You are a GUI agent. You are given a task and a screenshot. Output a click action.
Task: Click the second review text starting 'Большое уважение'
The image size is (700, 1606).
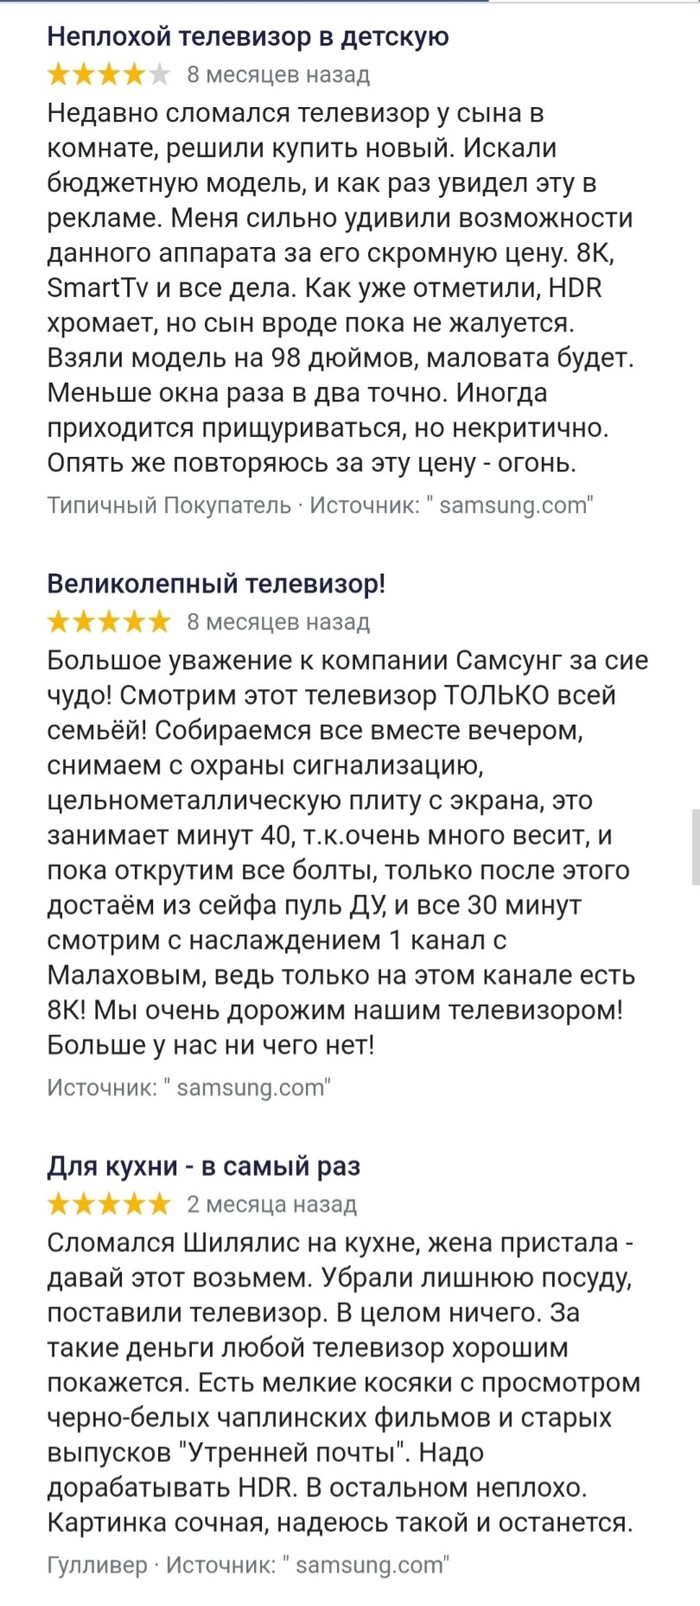(348, 853)
